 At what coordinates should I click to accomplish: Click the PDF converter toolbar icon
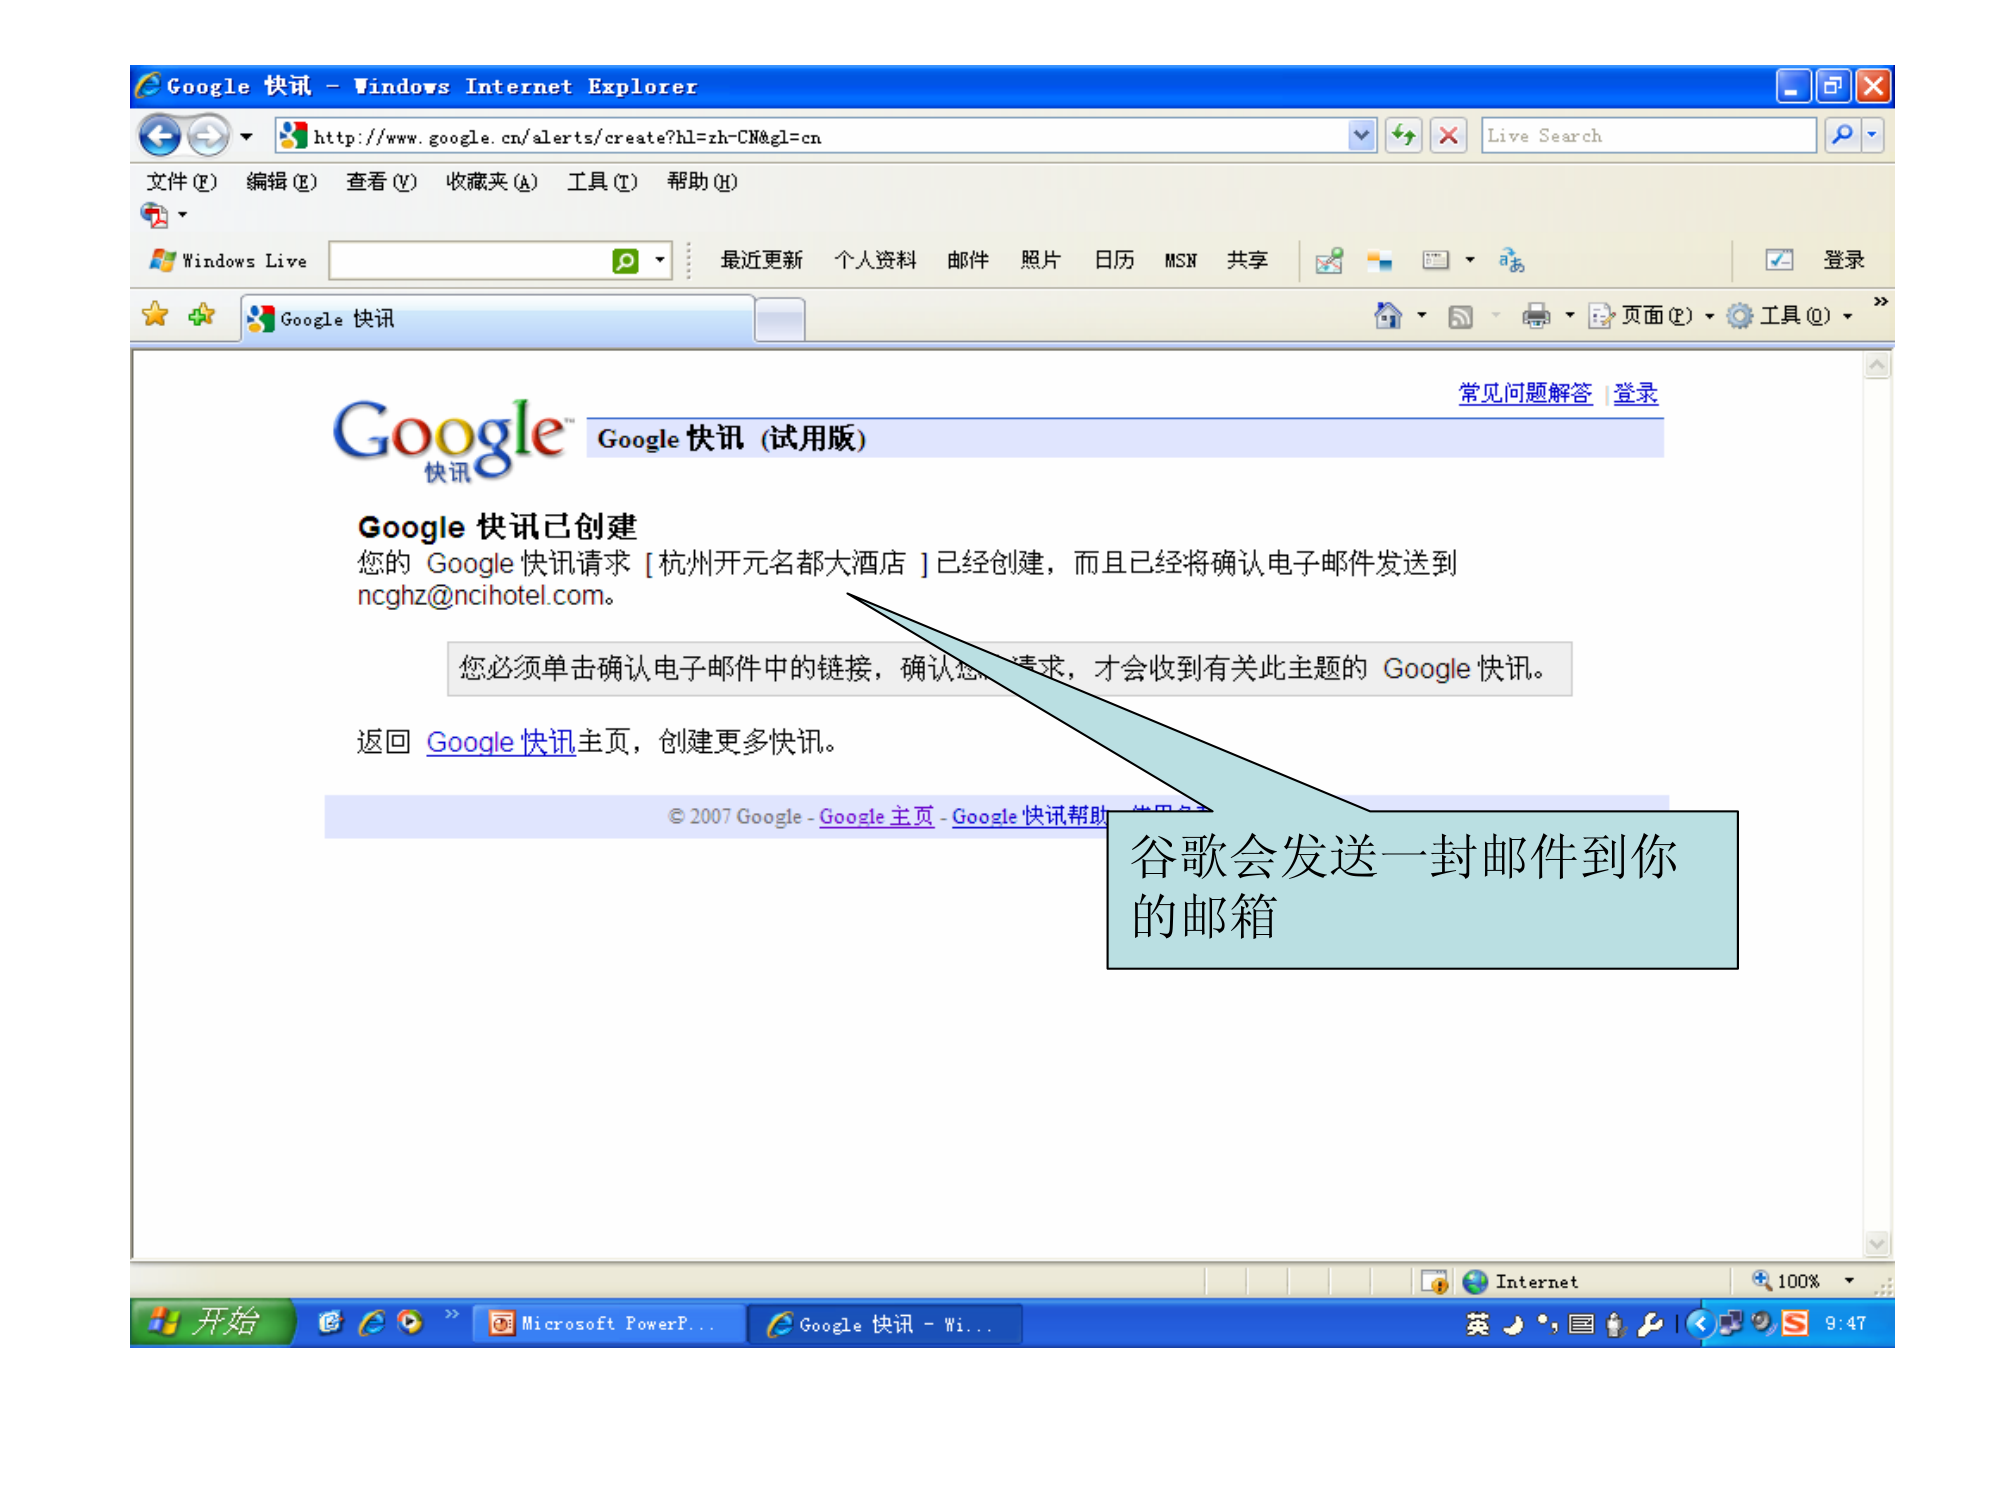click(x=155, y=215)
